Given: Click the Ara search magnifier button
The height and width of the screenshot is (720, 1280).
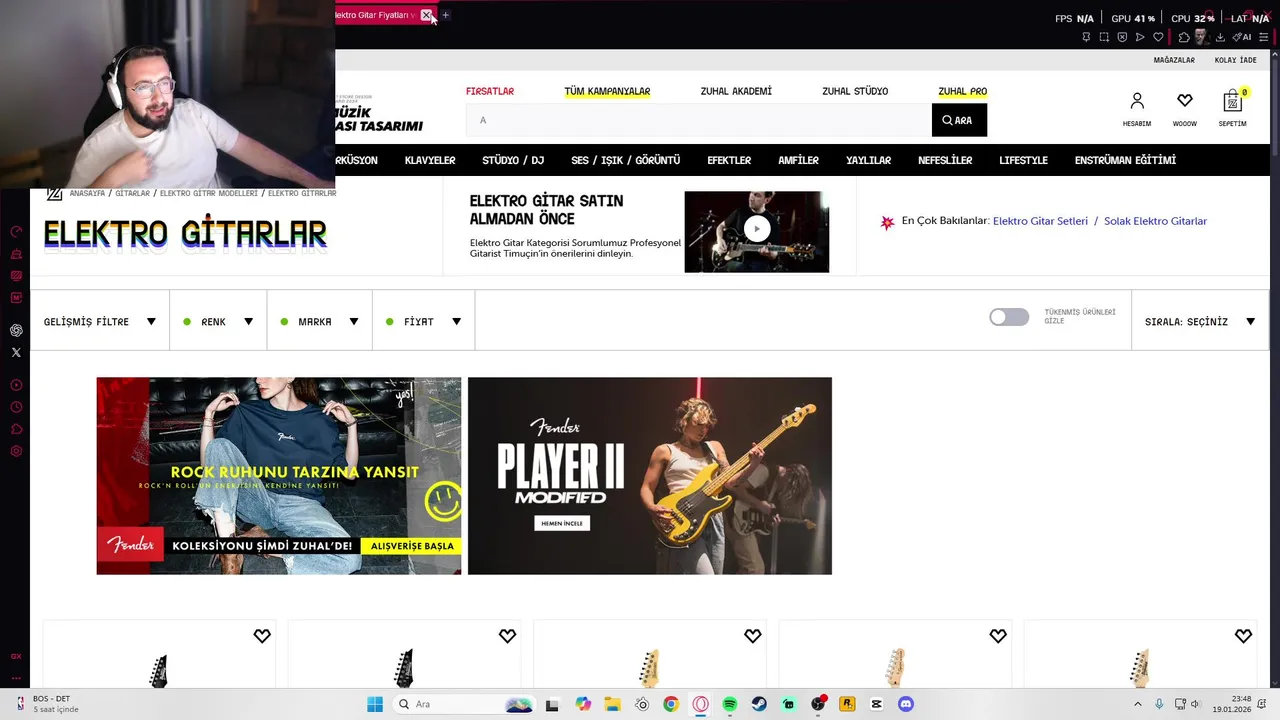Looking at the screenshot, I should click(959, 120).
